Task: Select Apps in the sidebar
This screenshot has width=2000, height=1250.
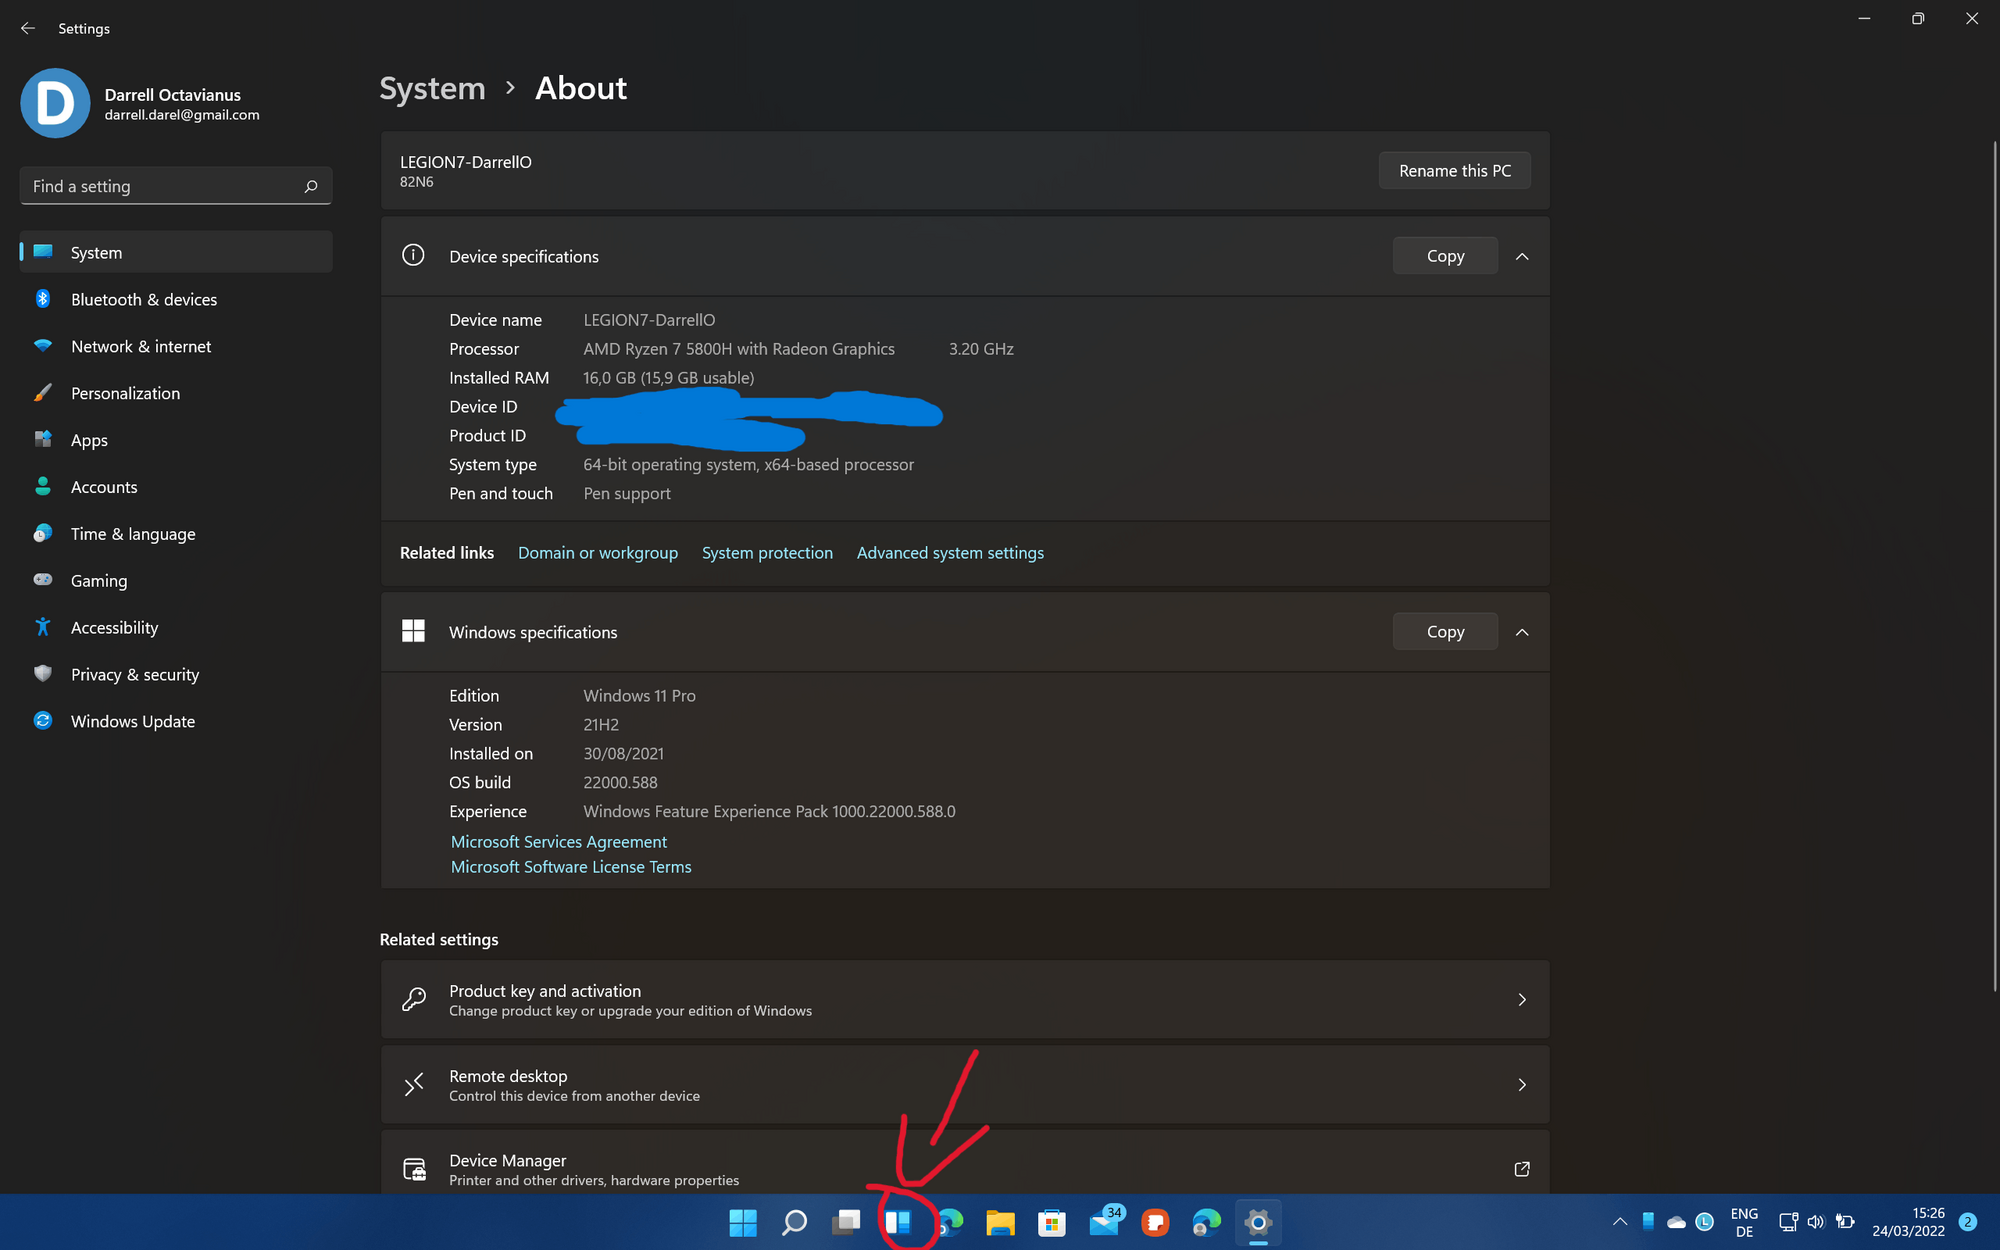Action: tap(176, 440)
